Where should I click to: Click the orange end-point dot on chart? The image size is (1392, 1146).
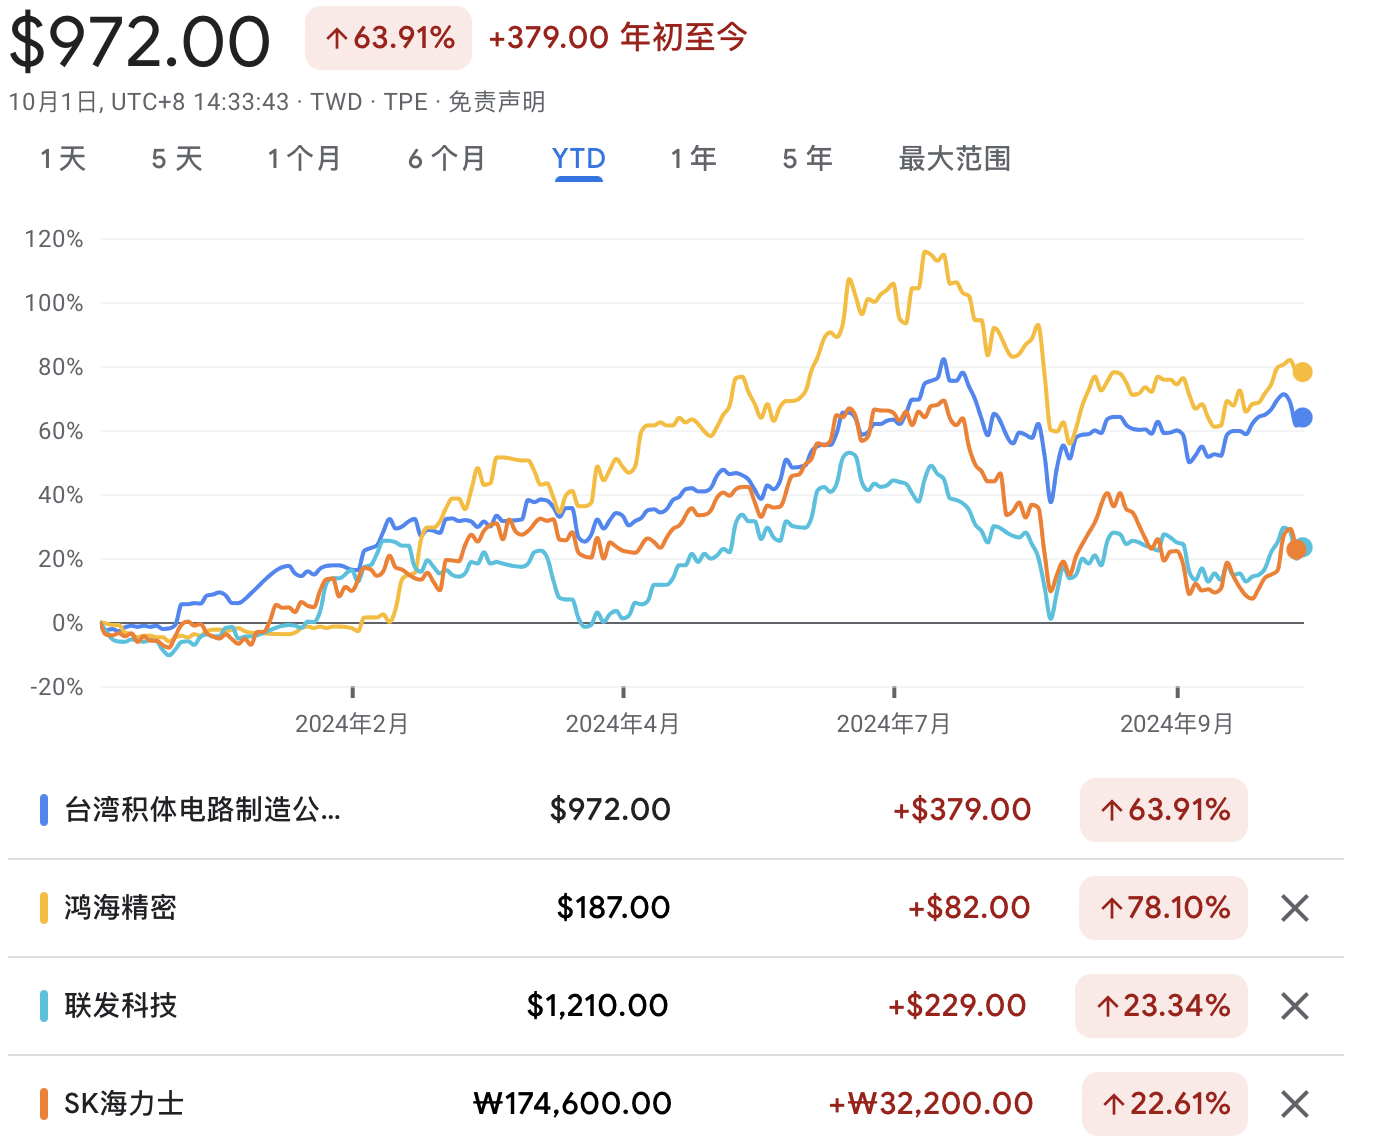pos(1296,550)
